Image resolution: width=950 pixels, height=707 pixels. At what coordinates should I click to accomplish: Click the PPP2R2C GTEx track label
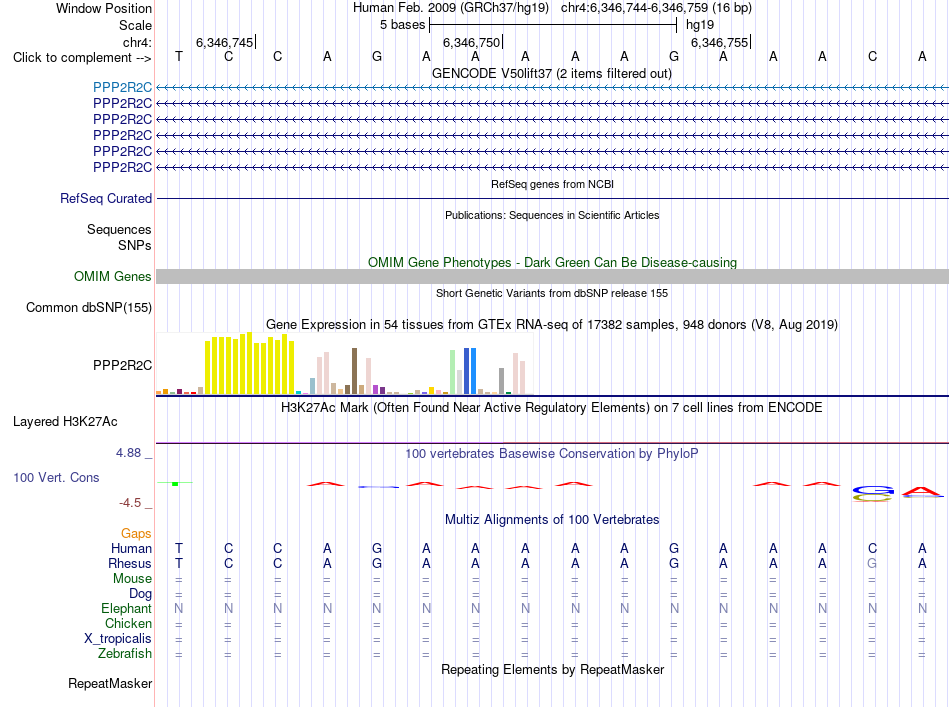click(122, 365)
